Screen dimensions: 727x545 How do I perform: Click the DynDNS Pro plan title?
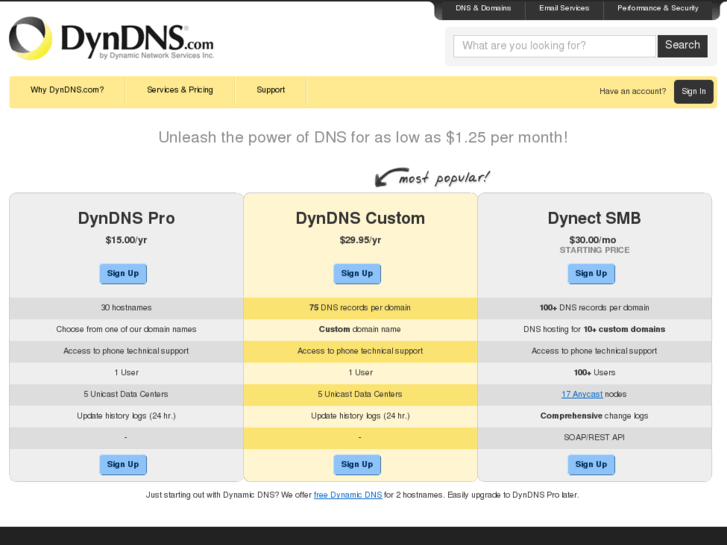[126, 218]
